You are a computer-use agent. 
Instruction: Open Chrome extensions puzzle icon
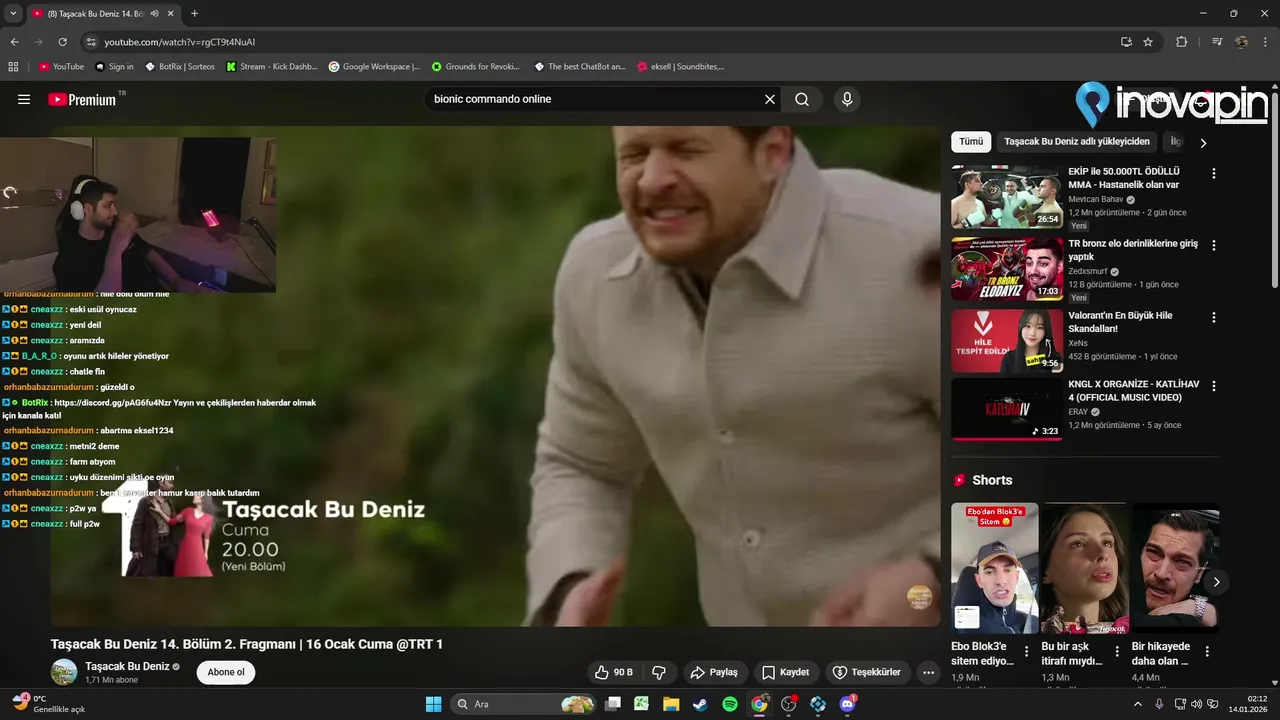[x=1181, y=42]
